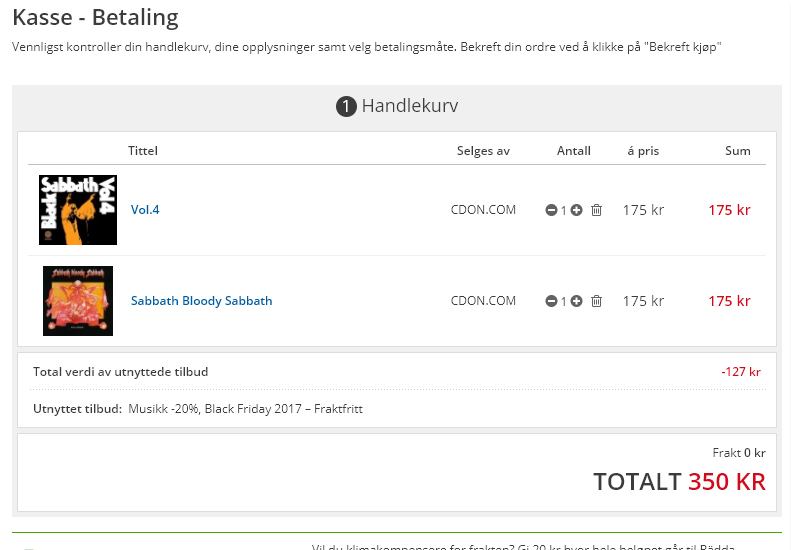Click the Tittel column header
Screen dimensions: 791x550
pyautogui.click(x=143, y=151)
